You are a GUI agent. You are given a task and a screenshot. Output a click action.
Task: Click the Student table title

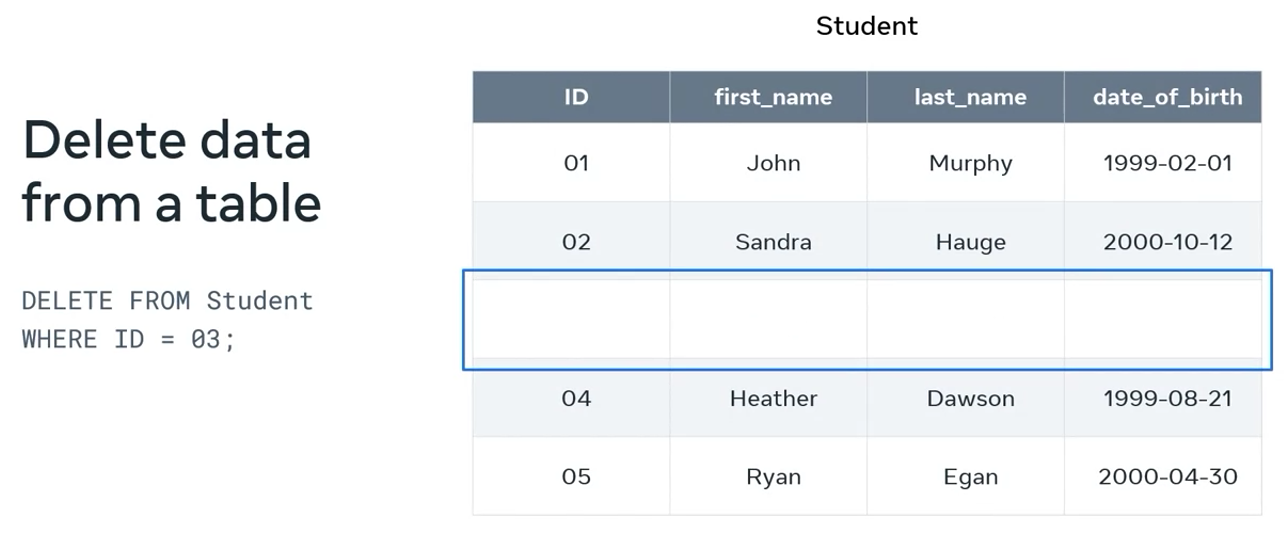tap(866, 26)
